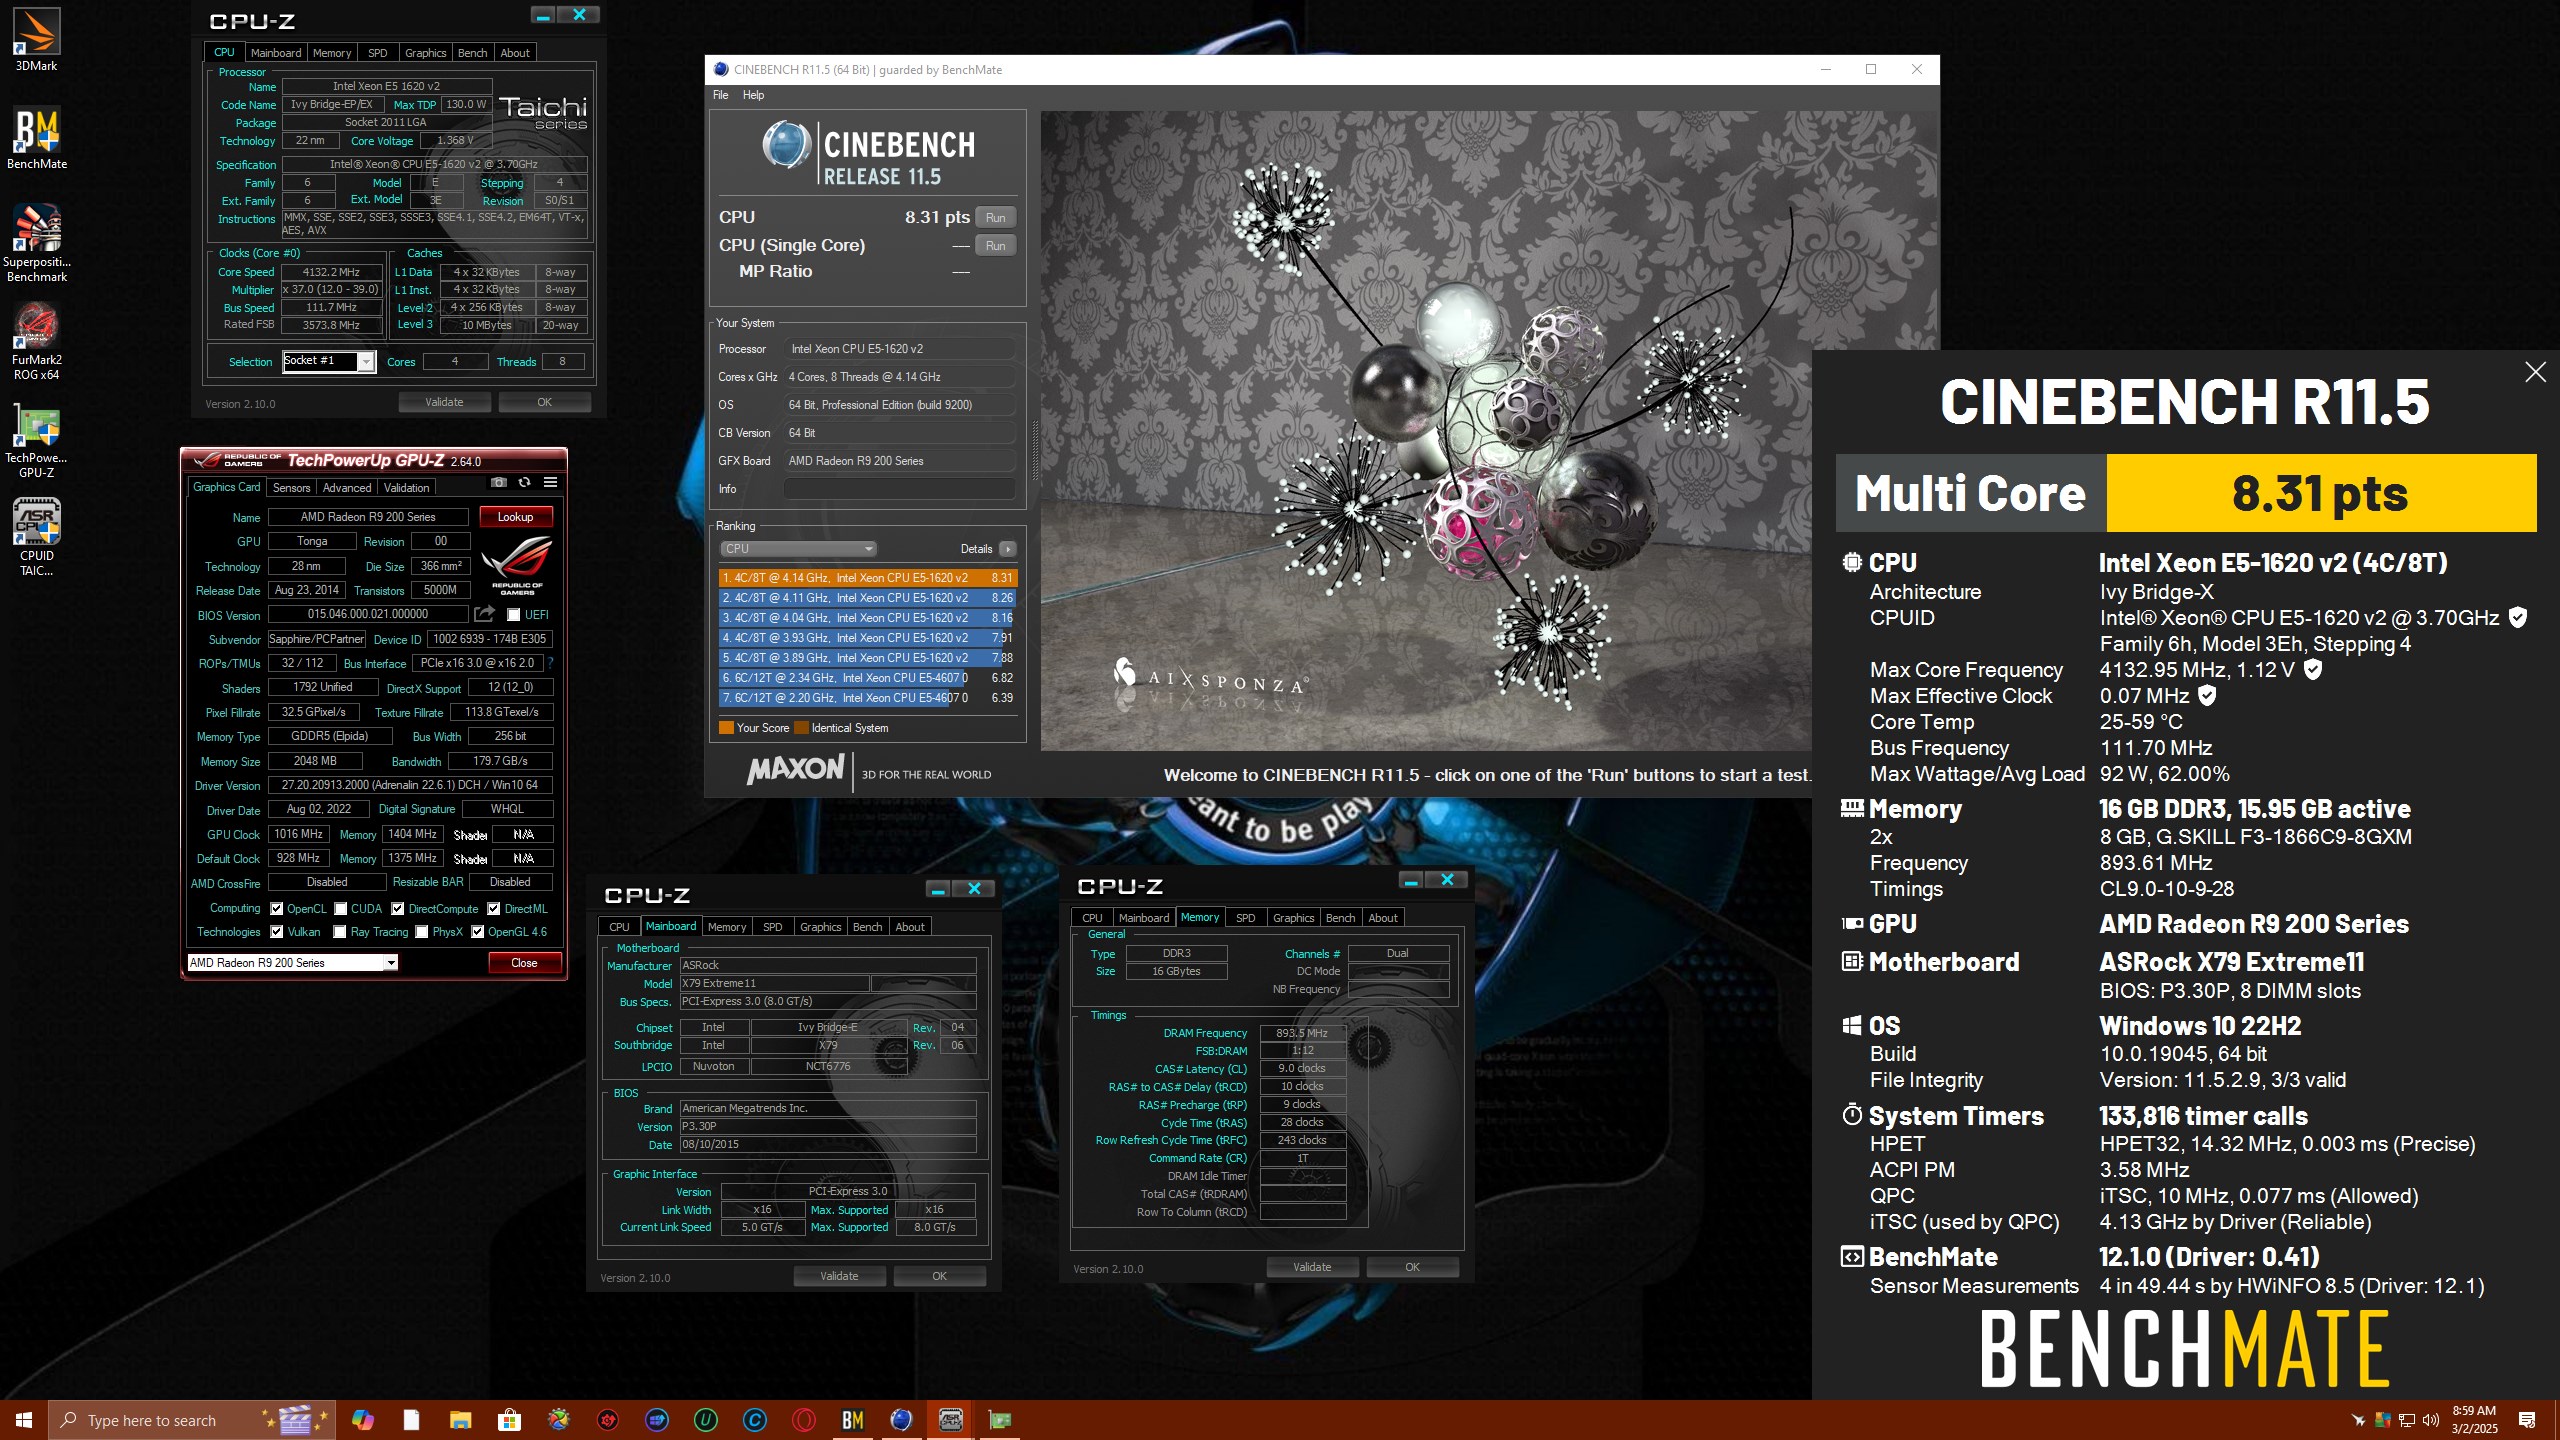Switch to Cinebench sphere taskbar icon
Screen dimensions: 2560x1440
[x=902, y=1420]
